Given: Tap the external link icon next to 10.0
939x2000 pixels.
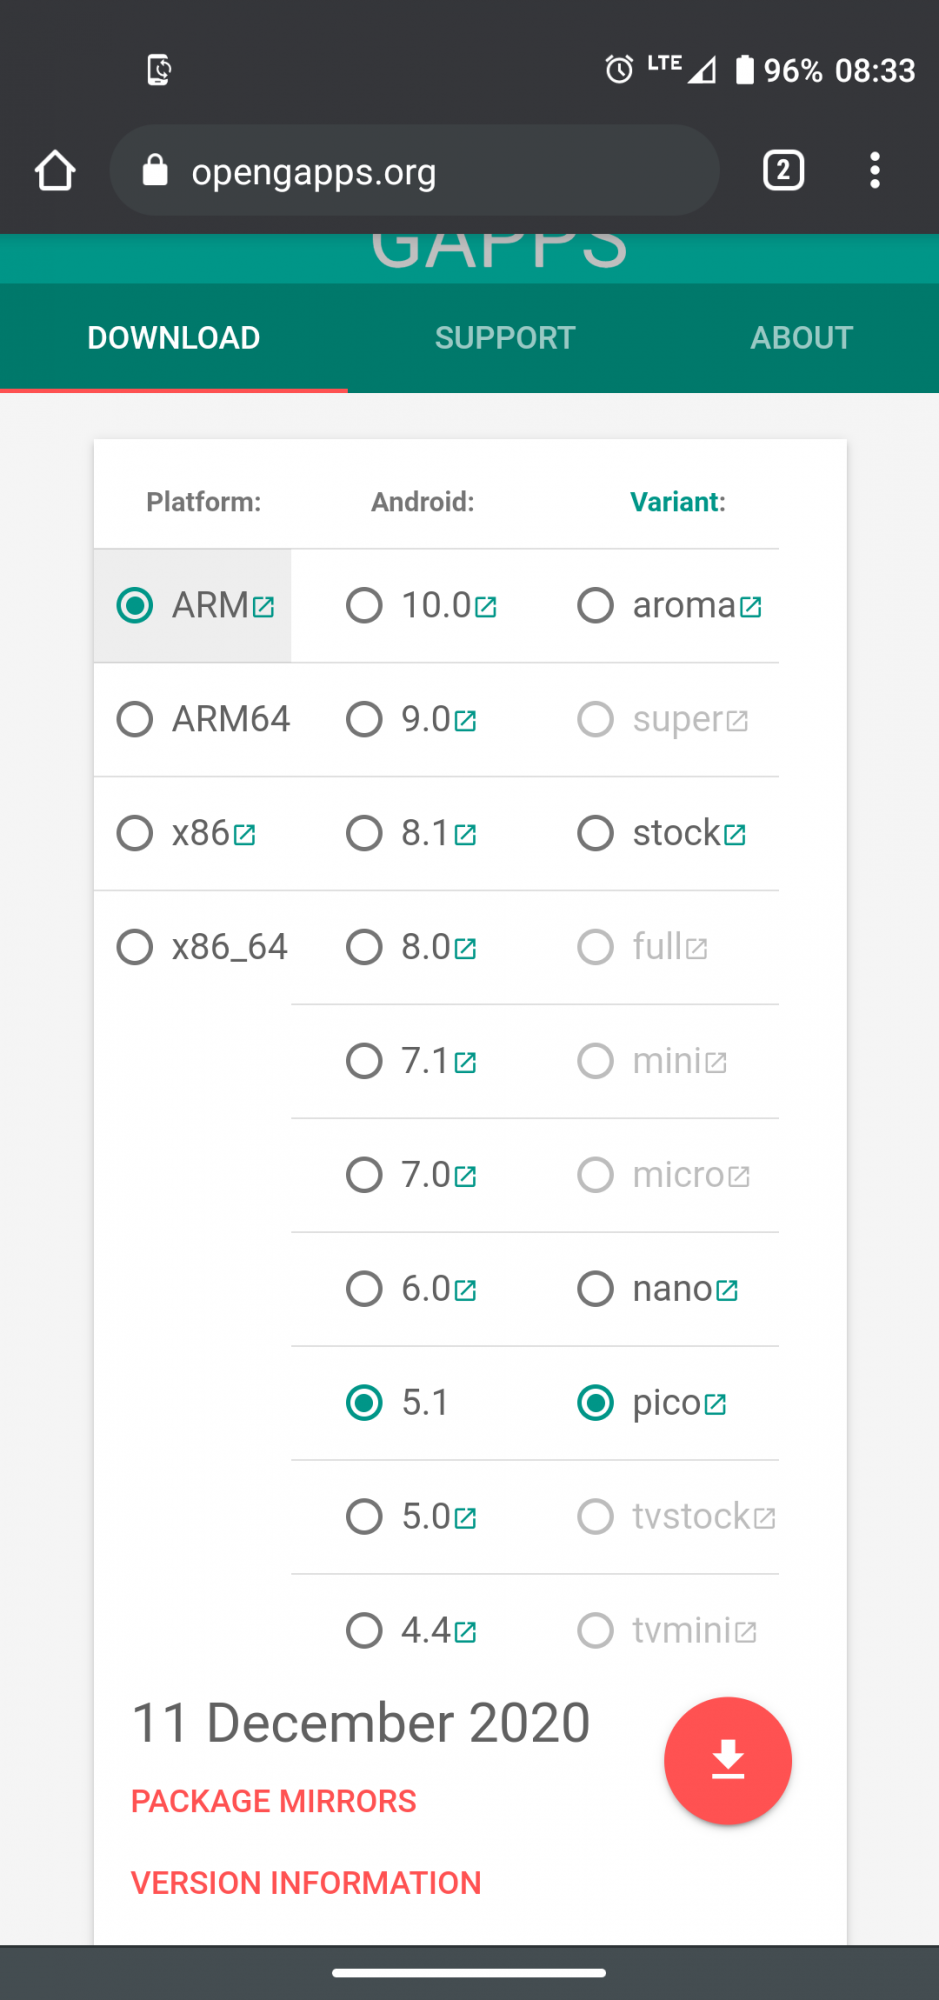Looking at the screenshot, I should tap(486, 607).
